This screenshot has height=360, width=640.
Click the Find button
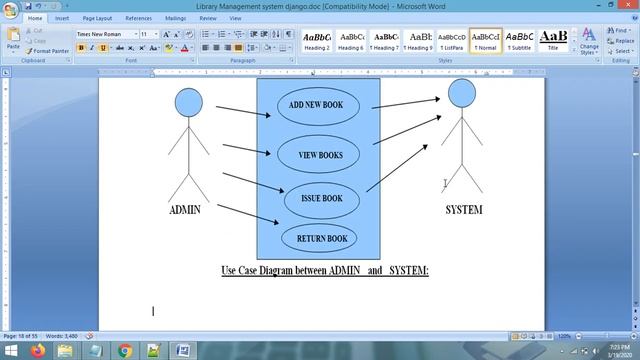pyautogui.click(x=619, y=31)
